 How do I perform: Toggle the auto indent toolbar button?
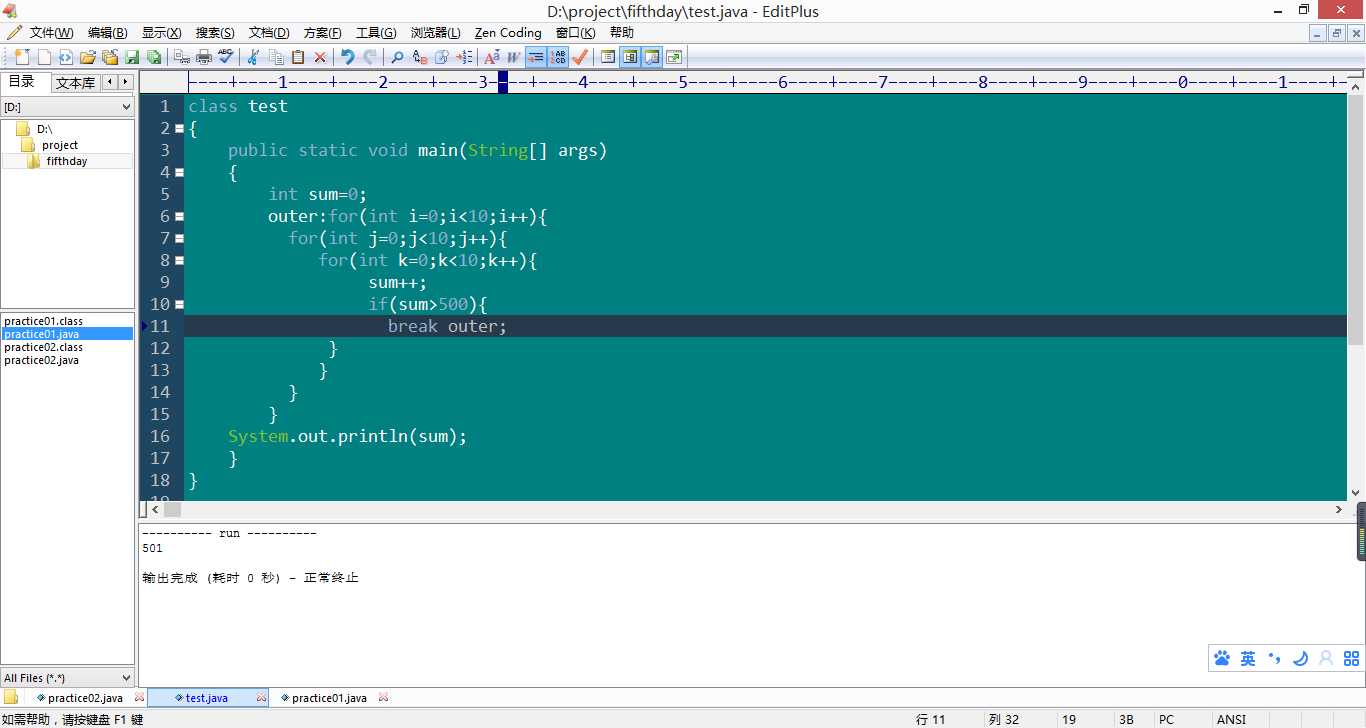pos(535,57)
